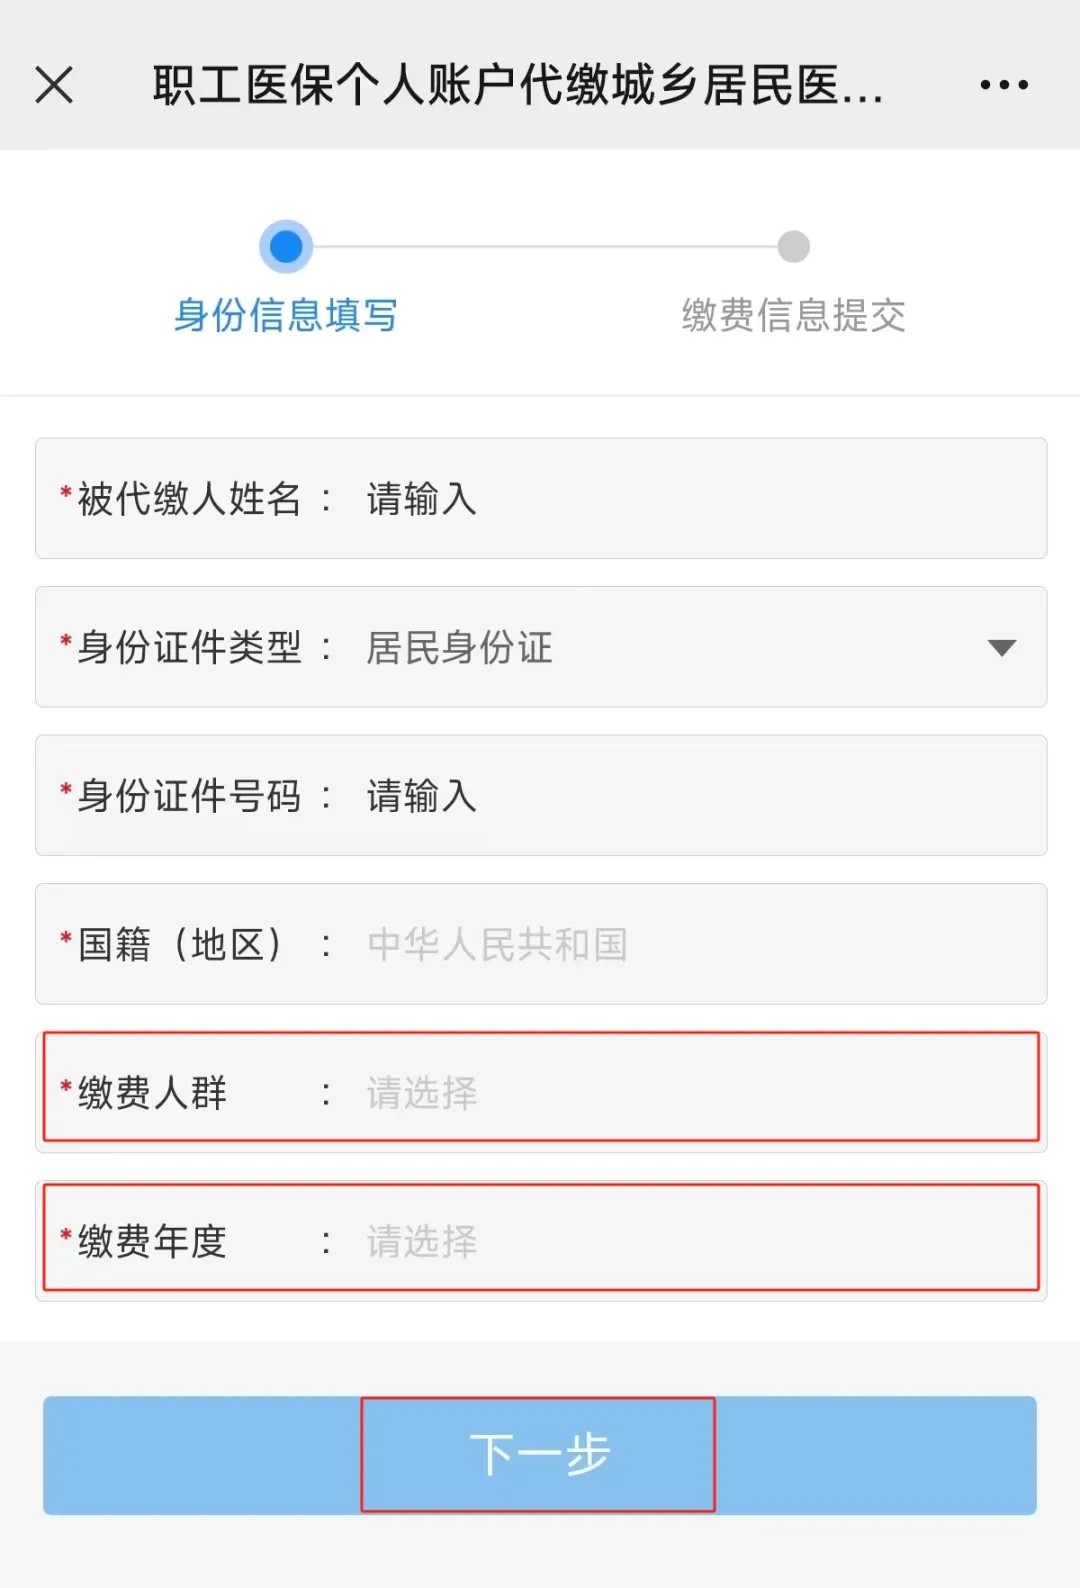Expand the 身份证件类型 dropdown arrow
The width and height of the screenshot is (1080, 1588).
pyautogui.click(x=1001, y=647)
